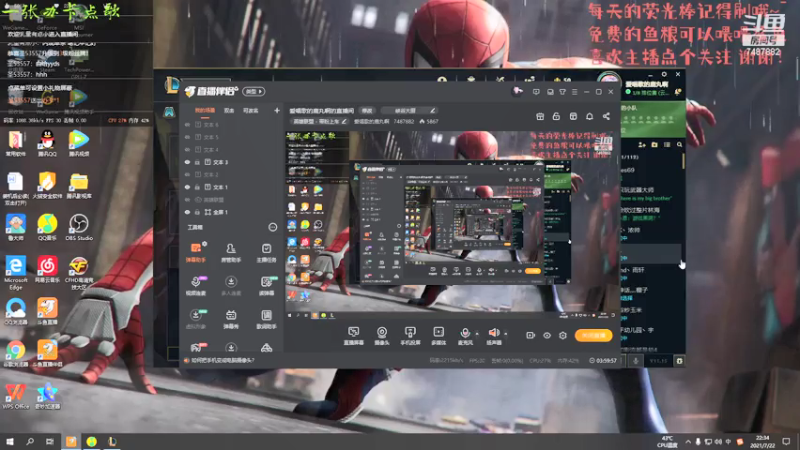
Task: Open the WPS Office desktop shortcut
Action: pyautogui.click(x=15, y=396)
